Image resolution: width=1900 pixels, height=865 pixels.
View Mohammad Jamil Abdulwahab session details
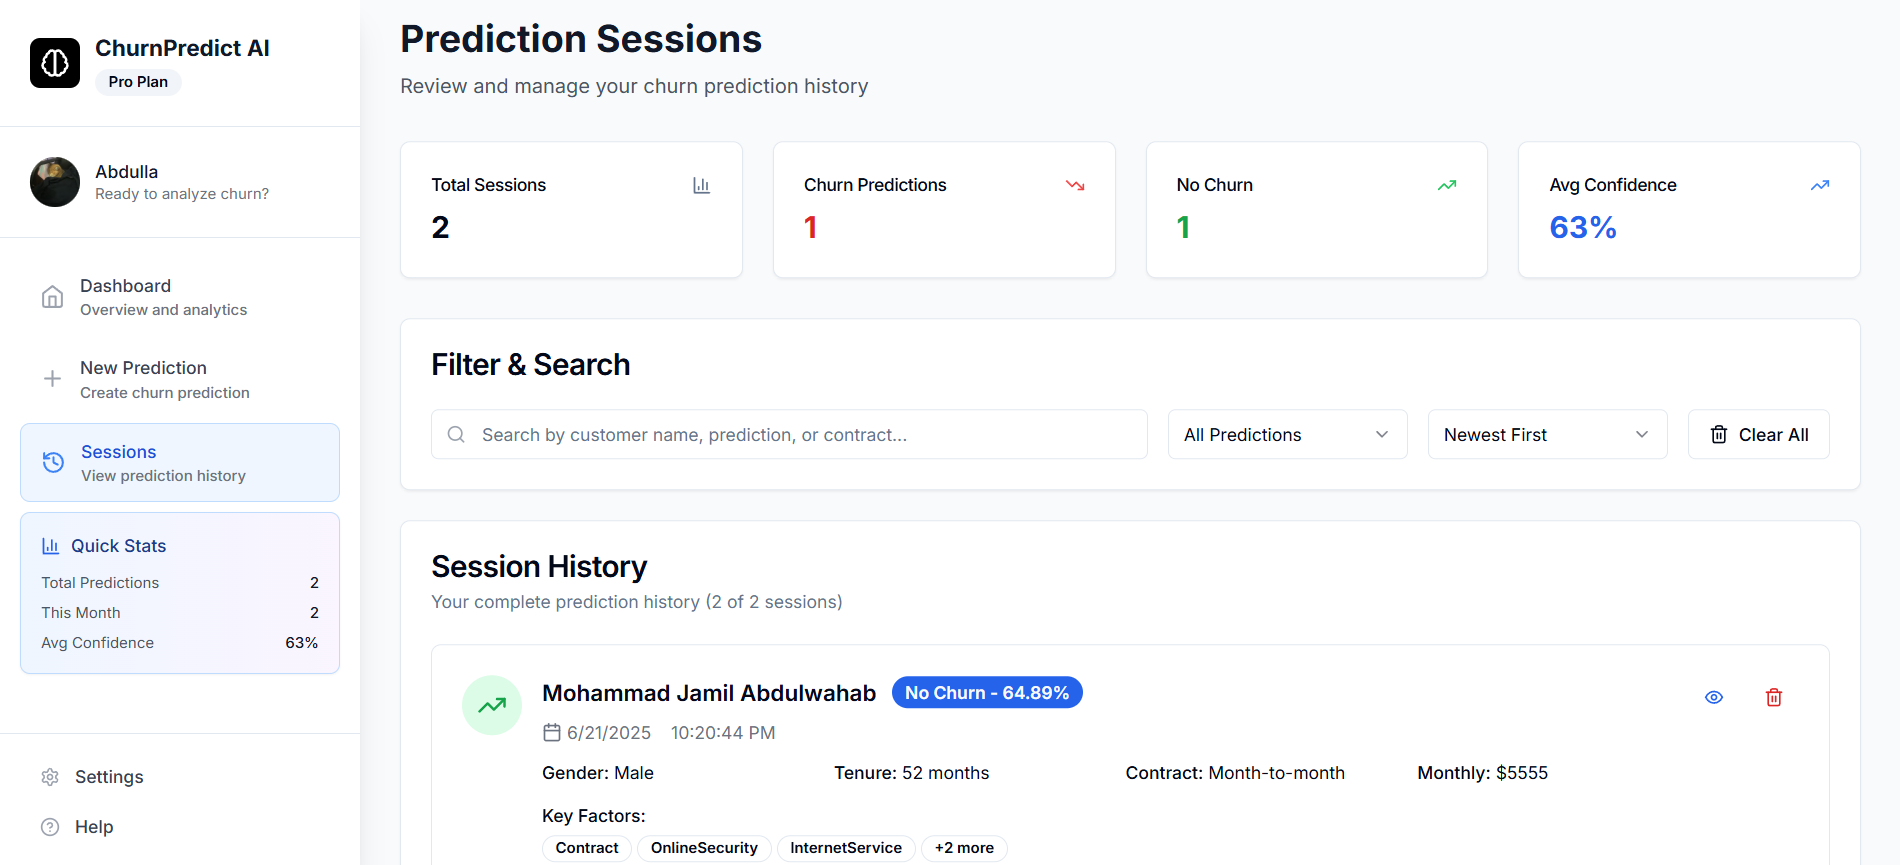click(x=1714, y=697)
